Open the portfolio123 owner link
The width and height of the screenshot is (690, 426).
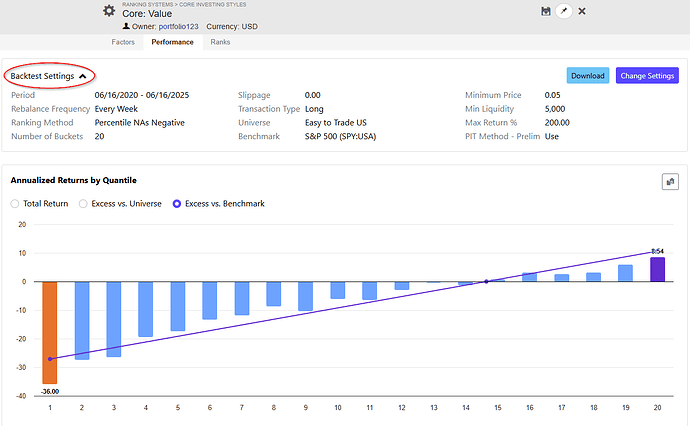[178, 26]
